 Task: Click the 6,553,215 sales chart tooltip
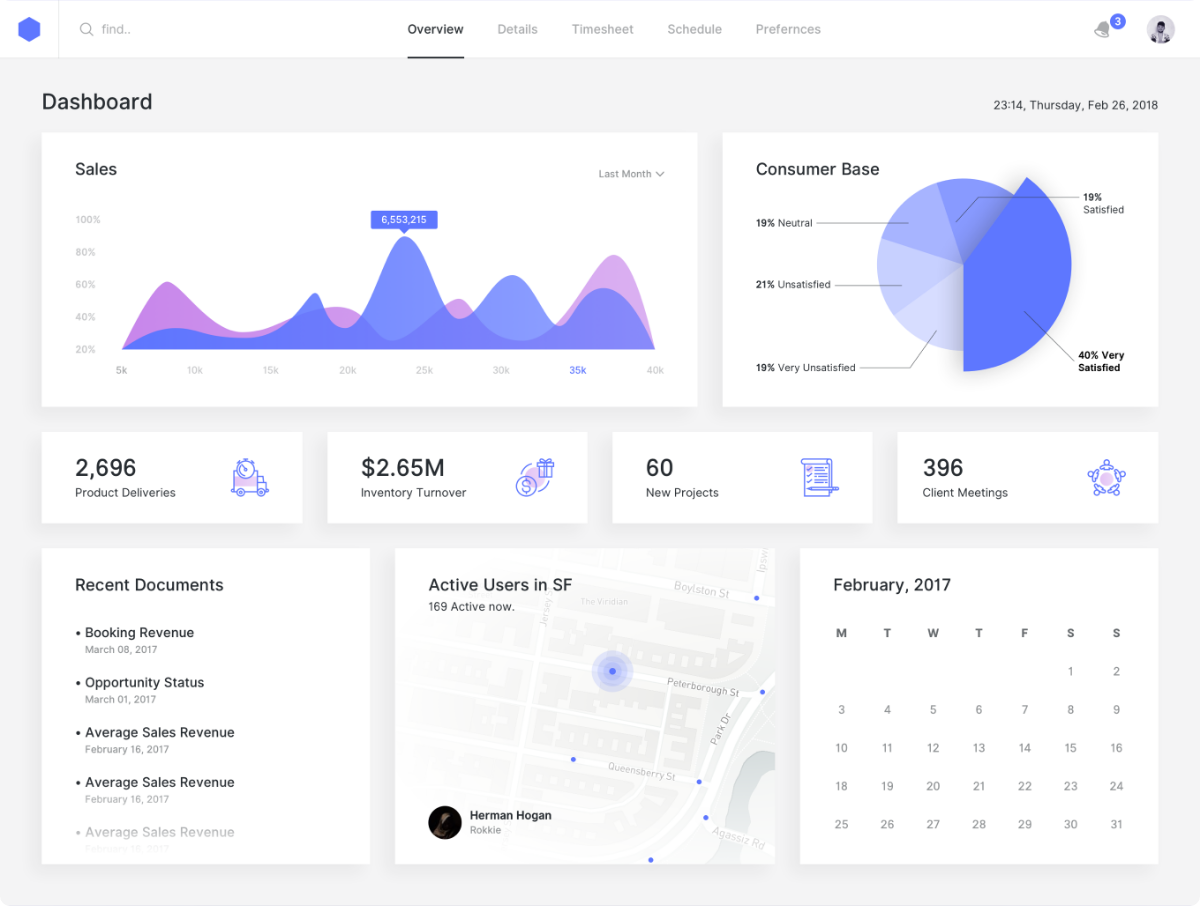tap(404, 220)
